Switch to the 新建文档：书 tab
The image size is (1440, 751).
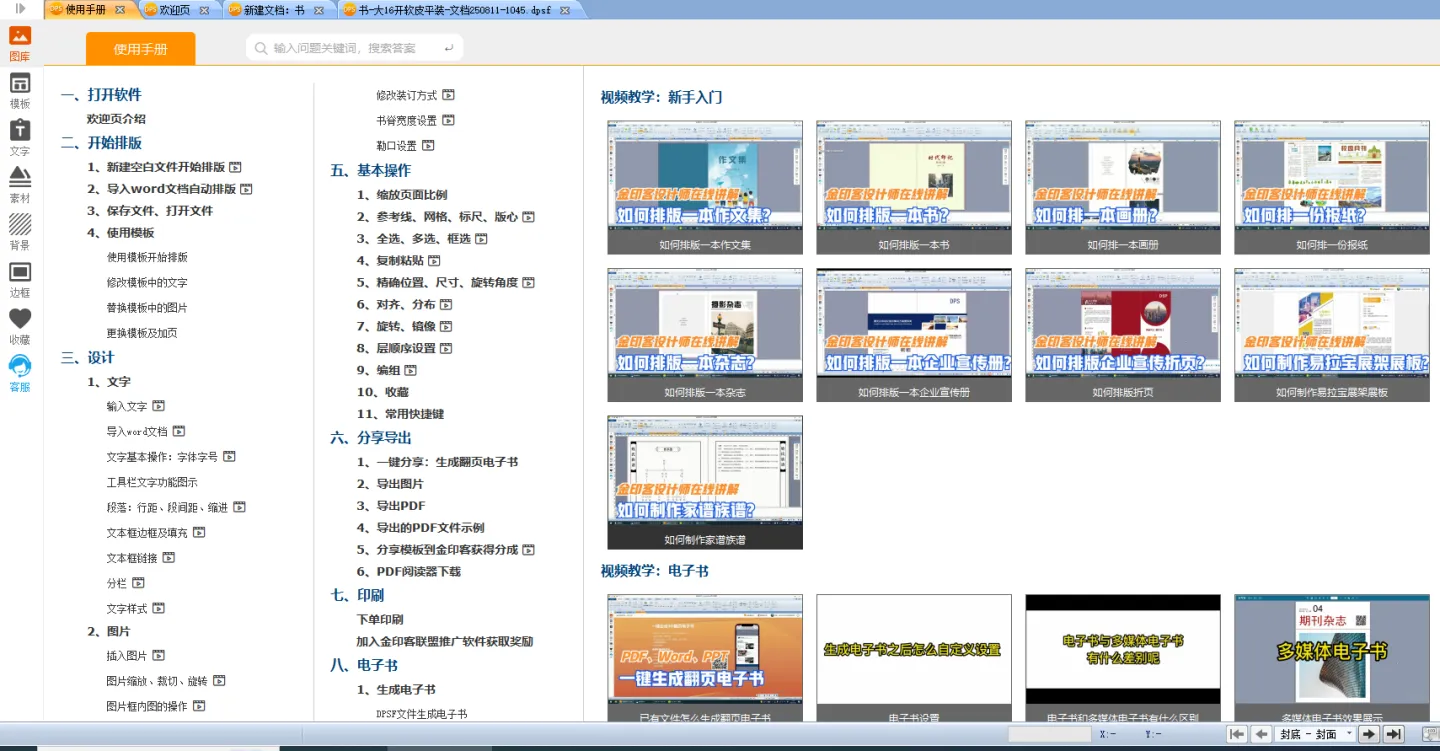[273, 10]
